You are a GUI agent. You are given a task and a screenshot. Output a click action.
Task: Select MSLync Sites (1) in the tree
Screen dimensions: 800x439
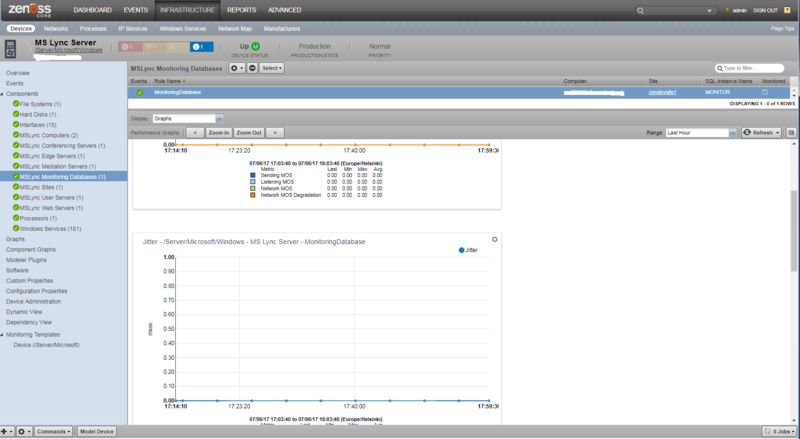tap(41, 187)
